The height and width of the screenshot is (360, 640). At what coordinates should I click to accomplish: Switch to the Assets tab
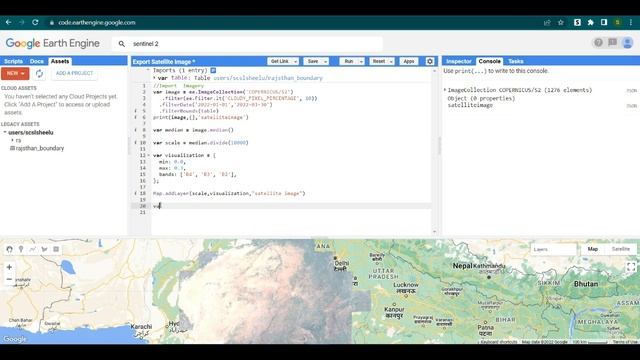(60, 61)
